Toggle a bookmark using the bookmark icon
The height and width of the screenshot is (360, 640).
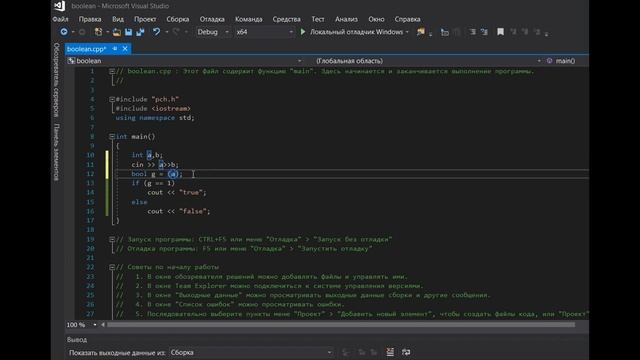500,32
